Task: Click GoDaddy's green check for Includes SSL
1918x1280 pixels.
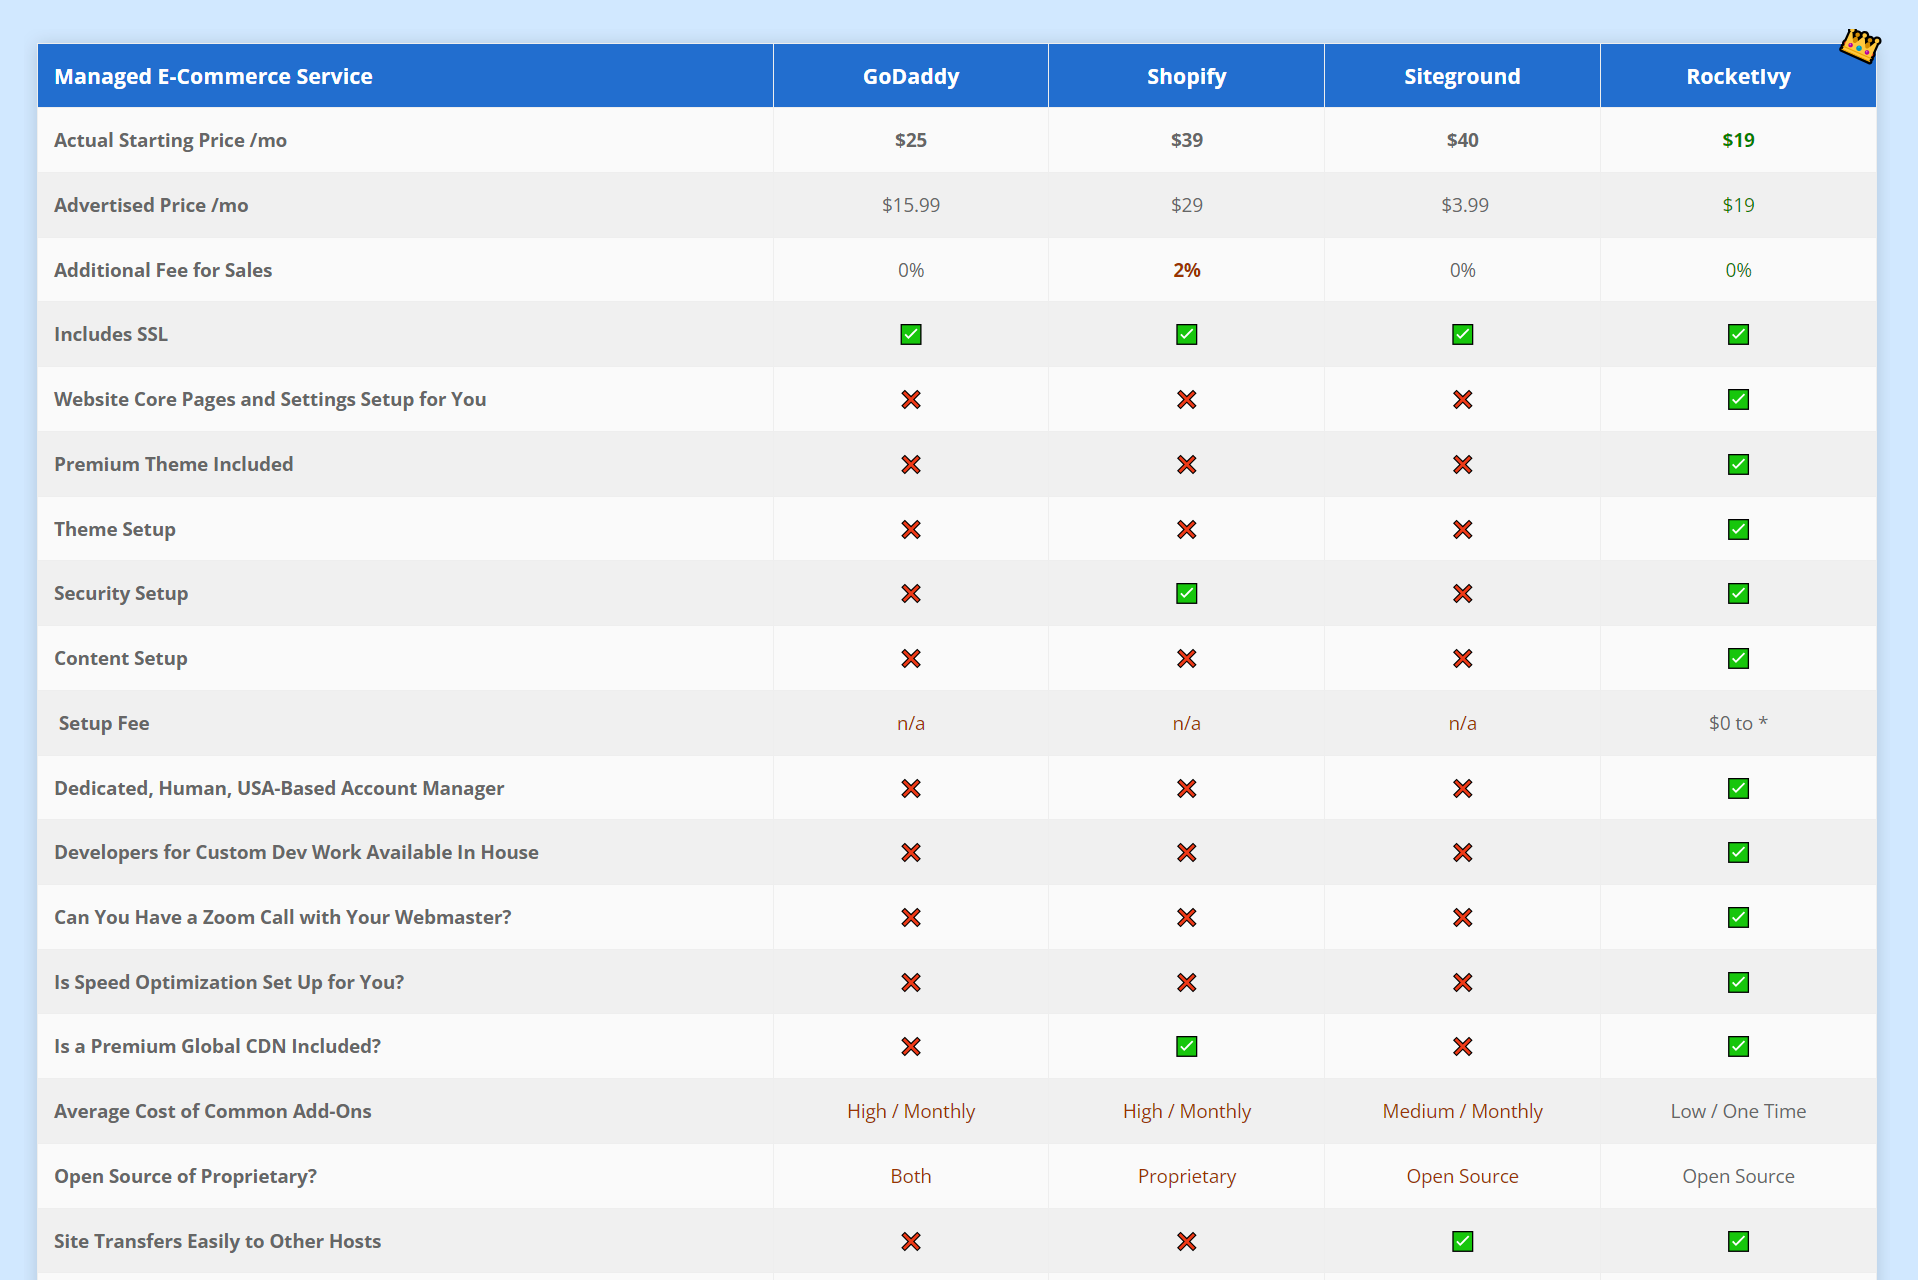Action: click(911, 335)
